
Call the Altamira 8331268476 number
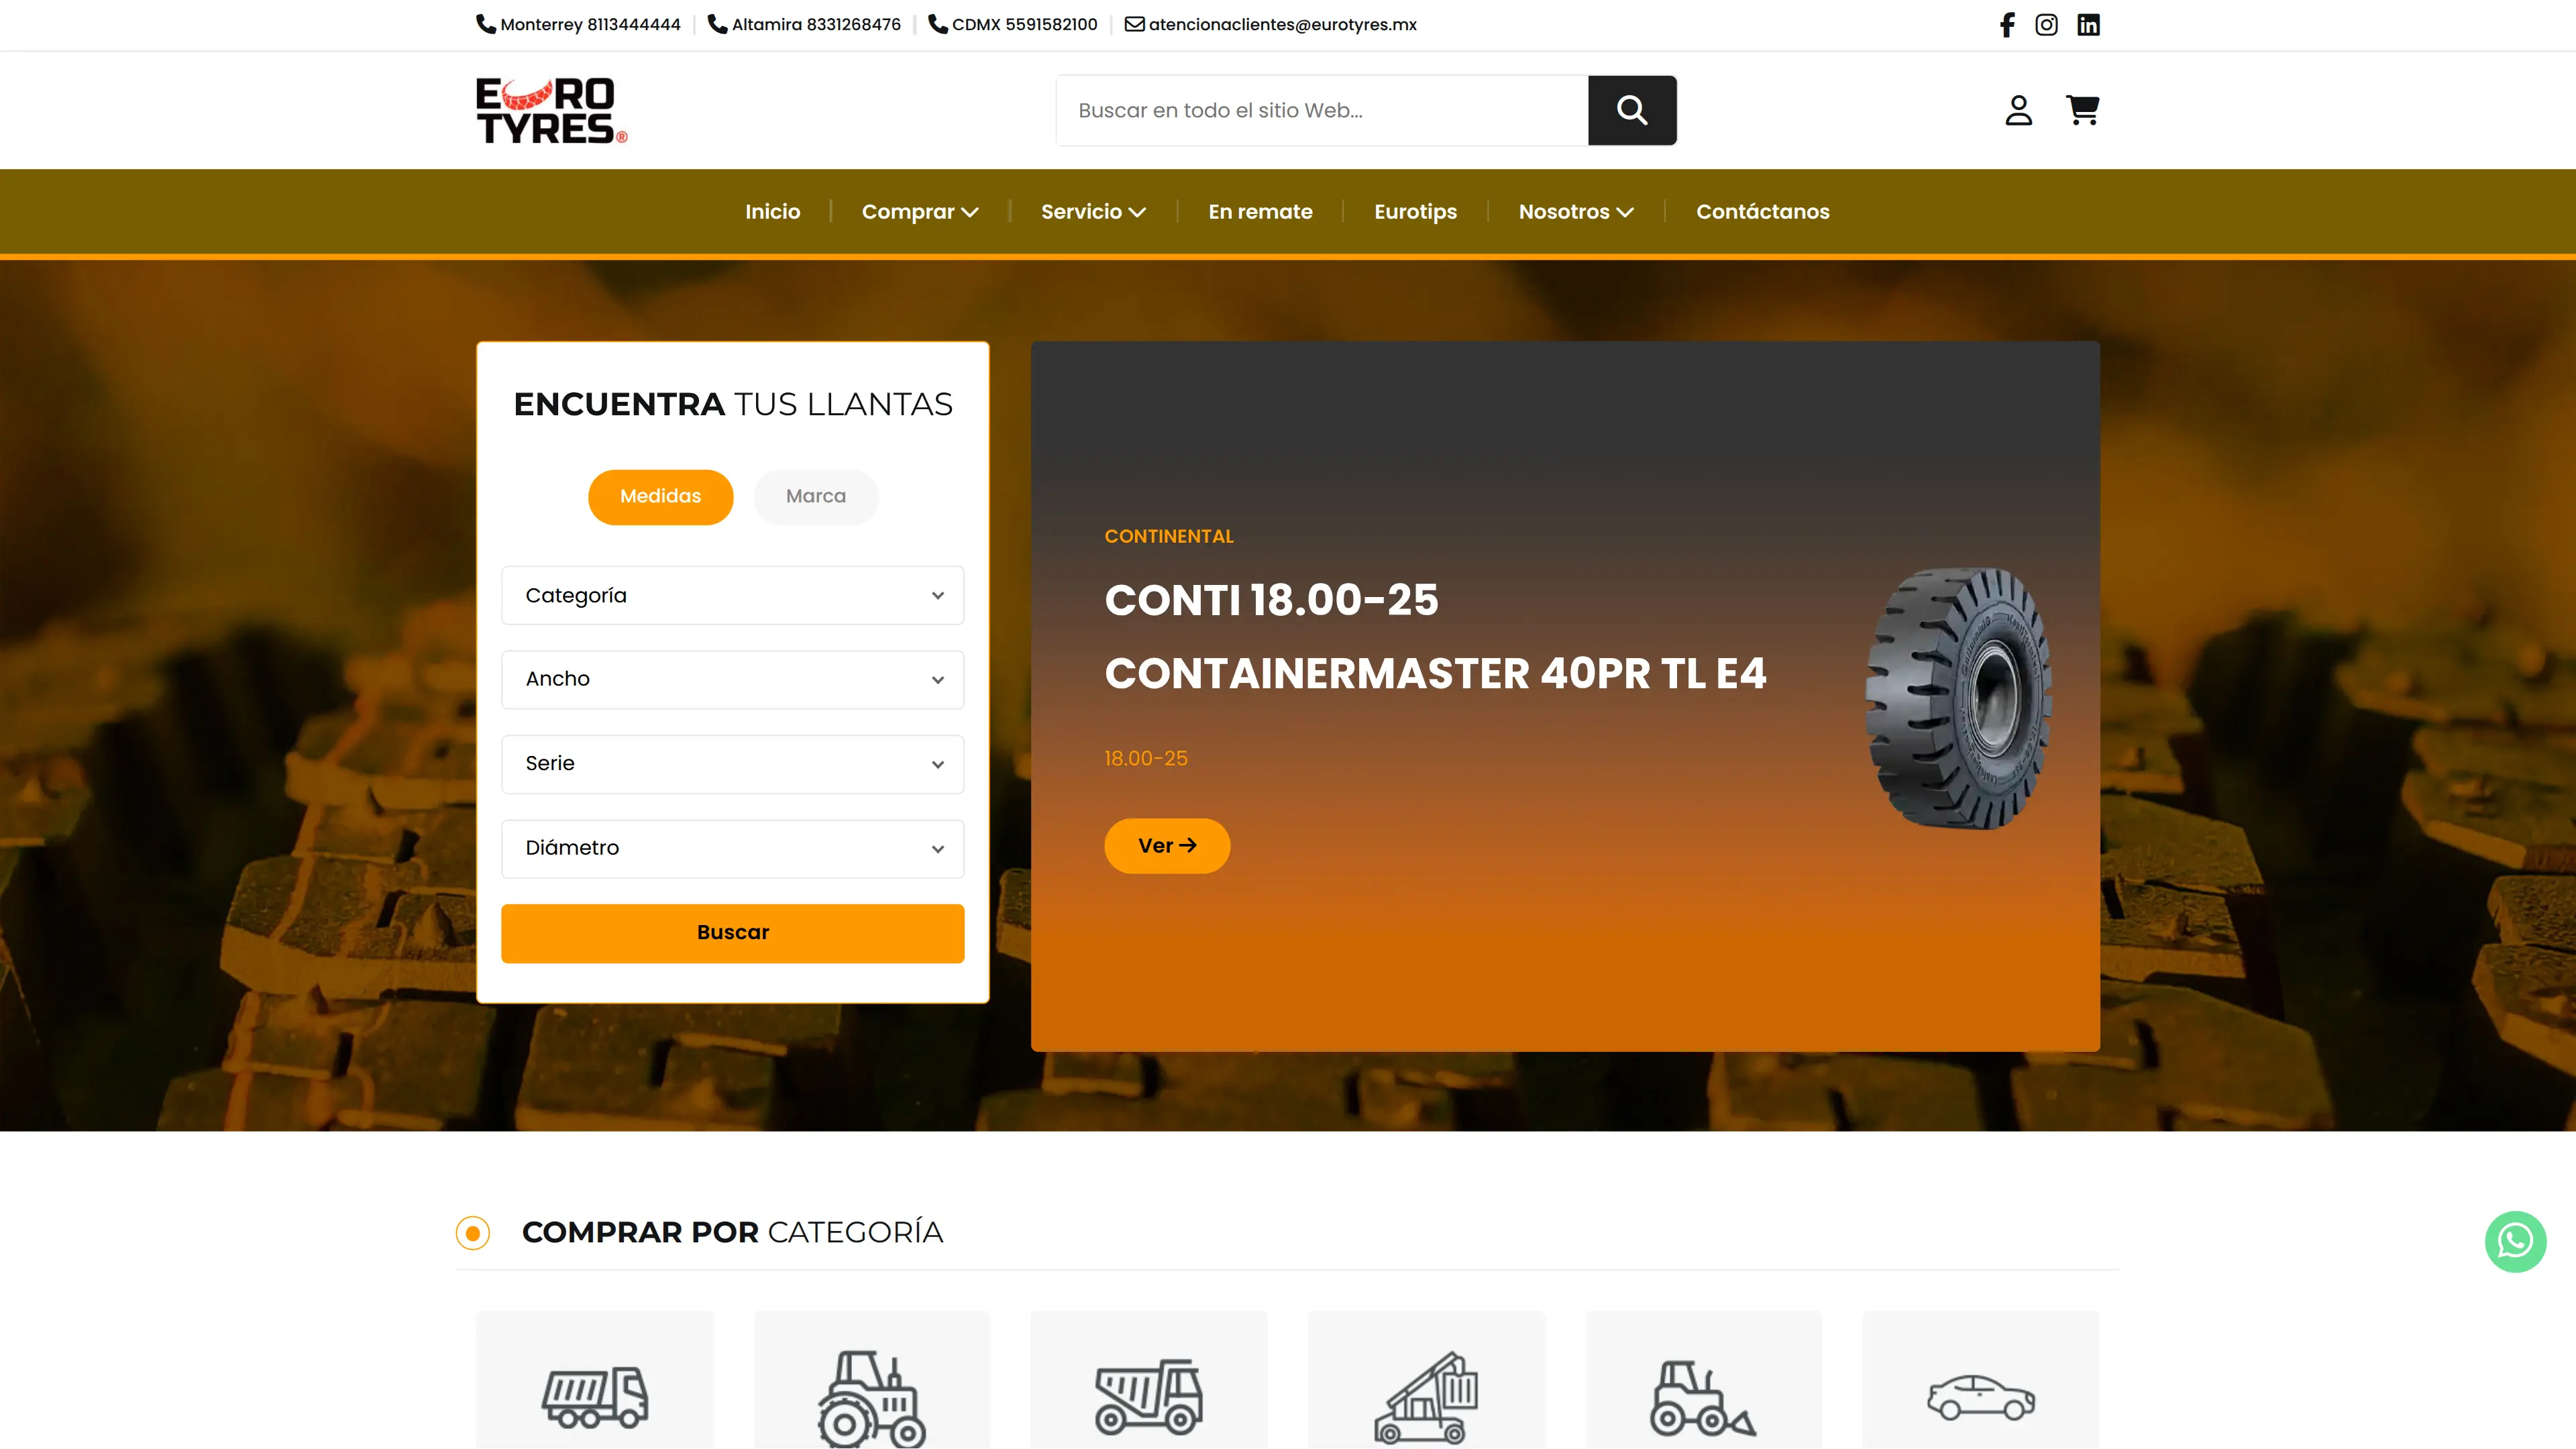[x=816, y=24]
